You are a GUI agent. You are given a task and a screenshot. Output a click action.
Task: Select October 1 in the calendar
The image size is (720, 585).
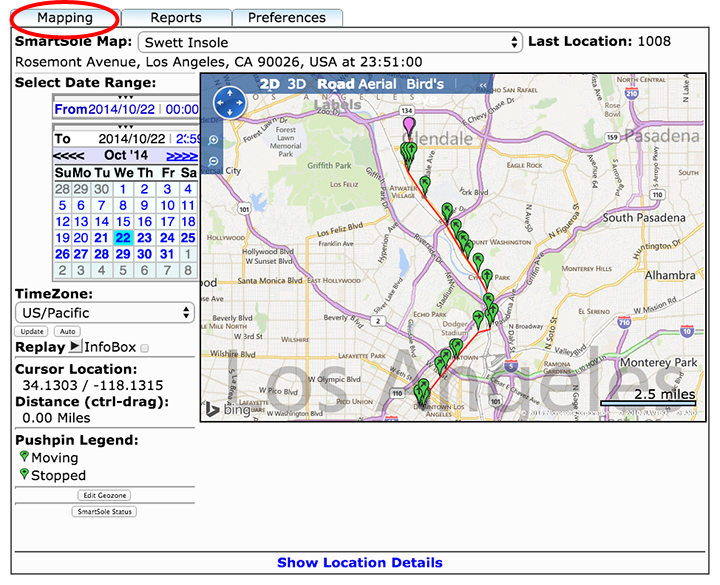[123, 189]
